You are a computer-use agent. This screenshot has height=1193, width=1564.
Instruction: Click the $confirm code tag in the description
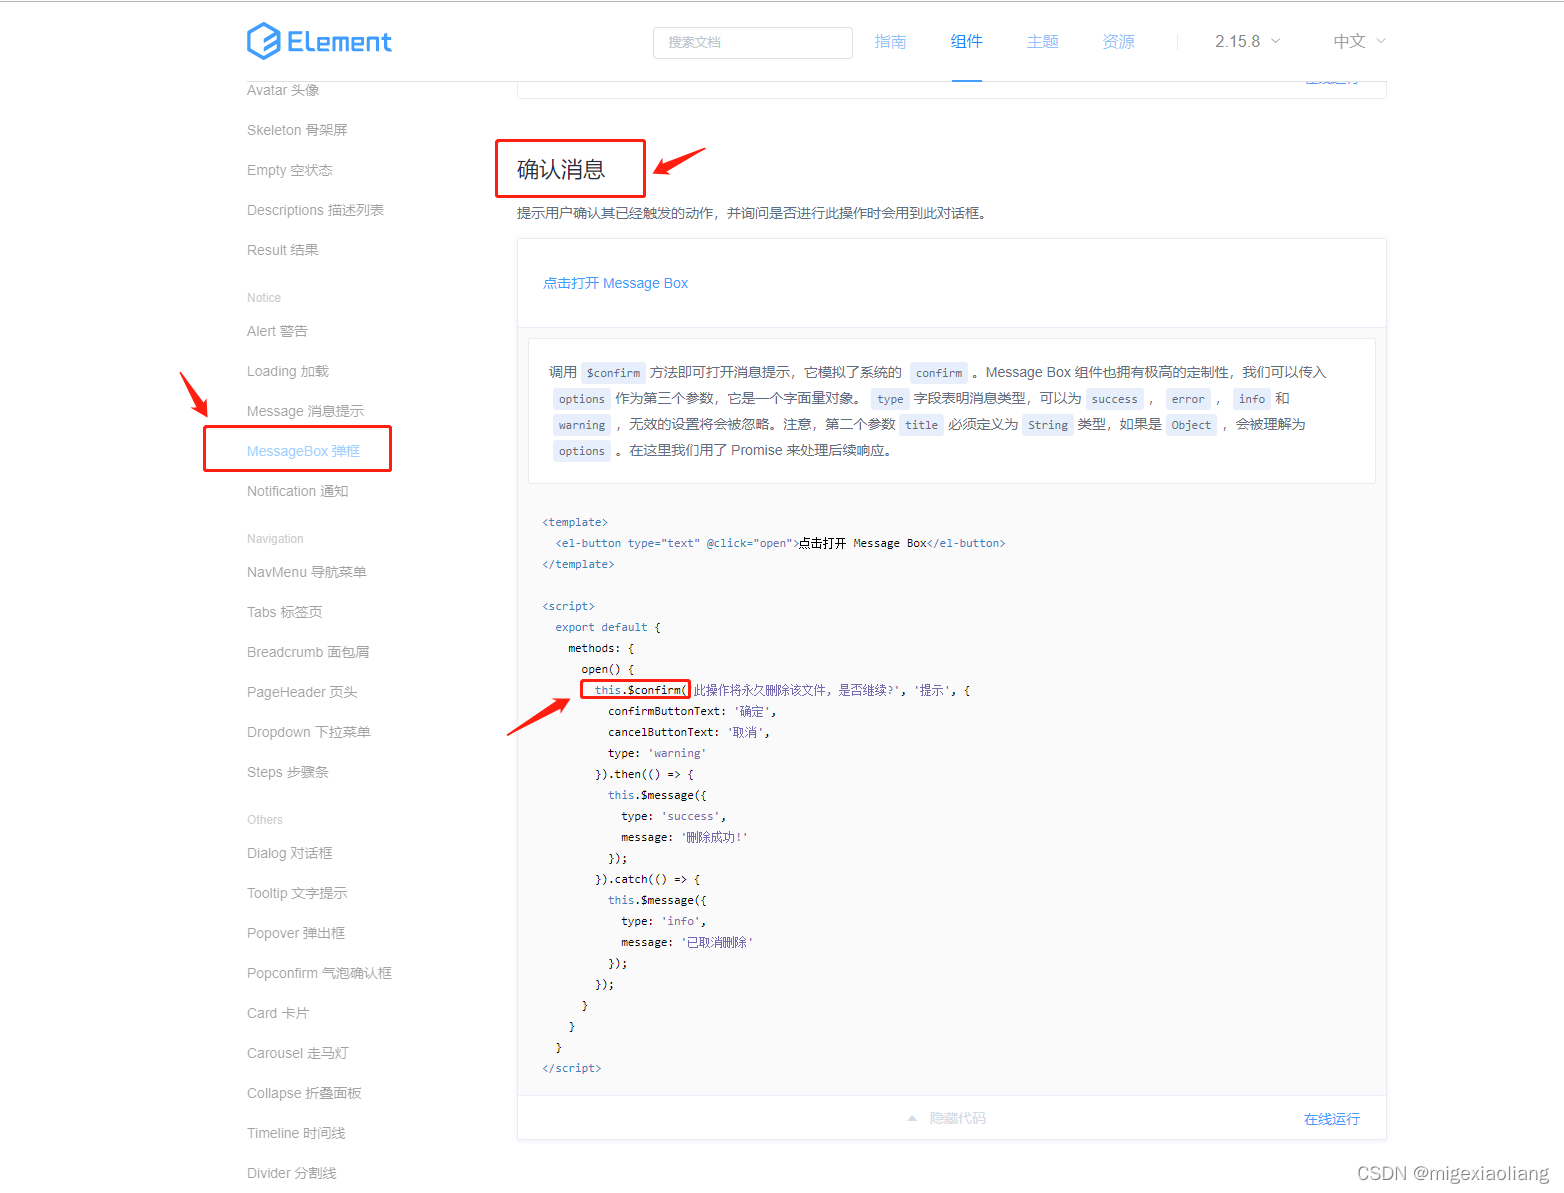[x=613, y=373]
